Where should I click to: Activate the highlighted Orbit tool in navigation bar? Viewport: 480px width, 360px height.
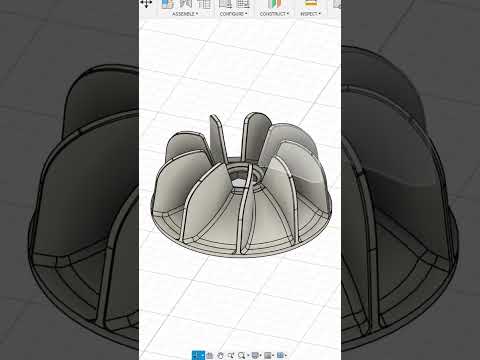[x=198, y=355]
